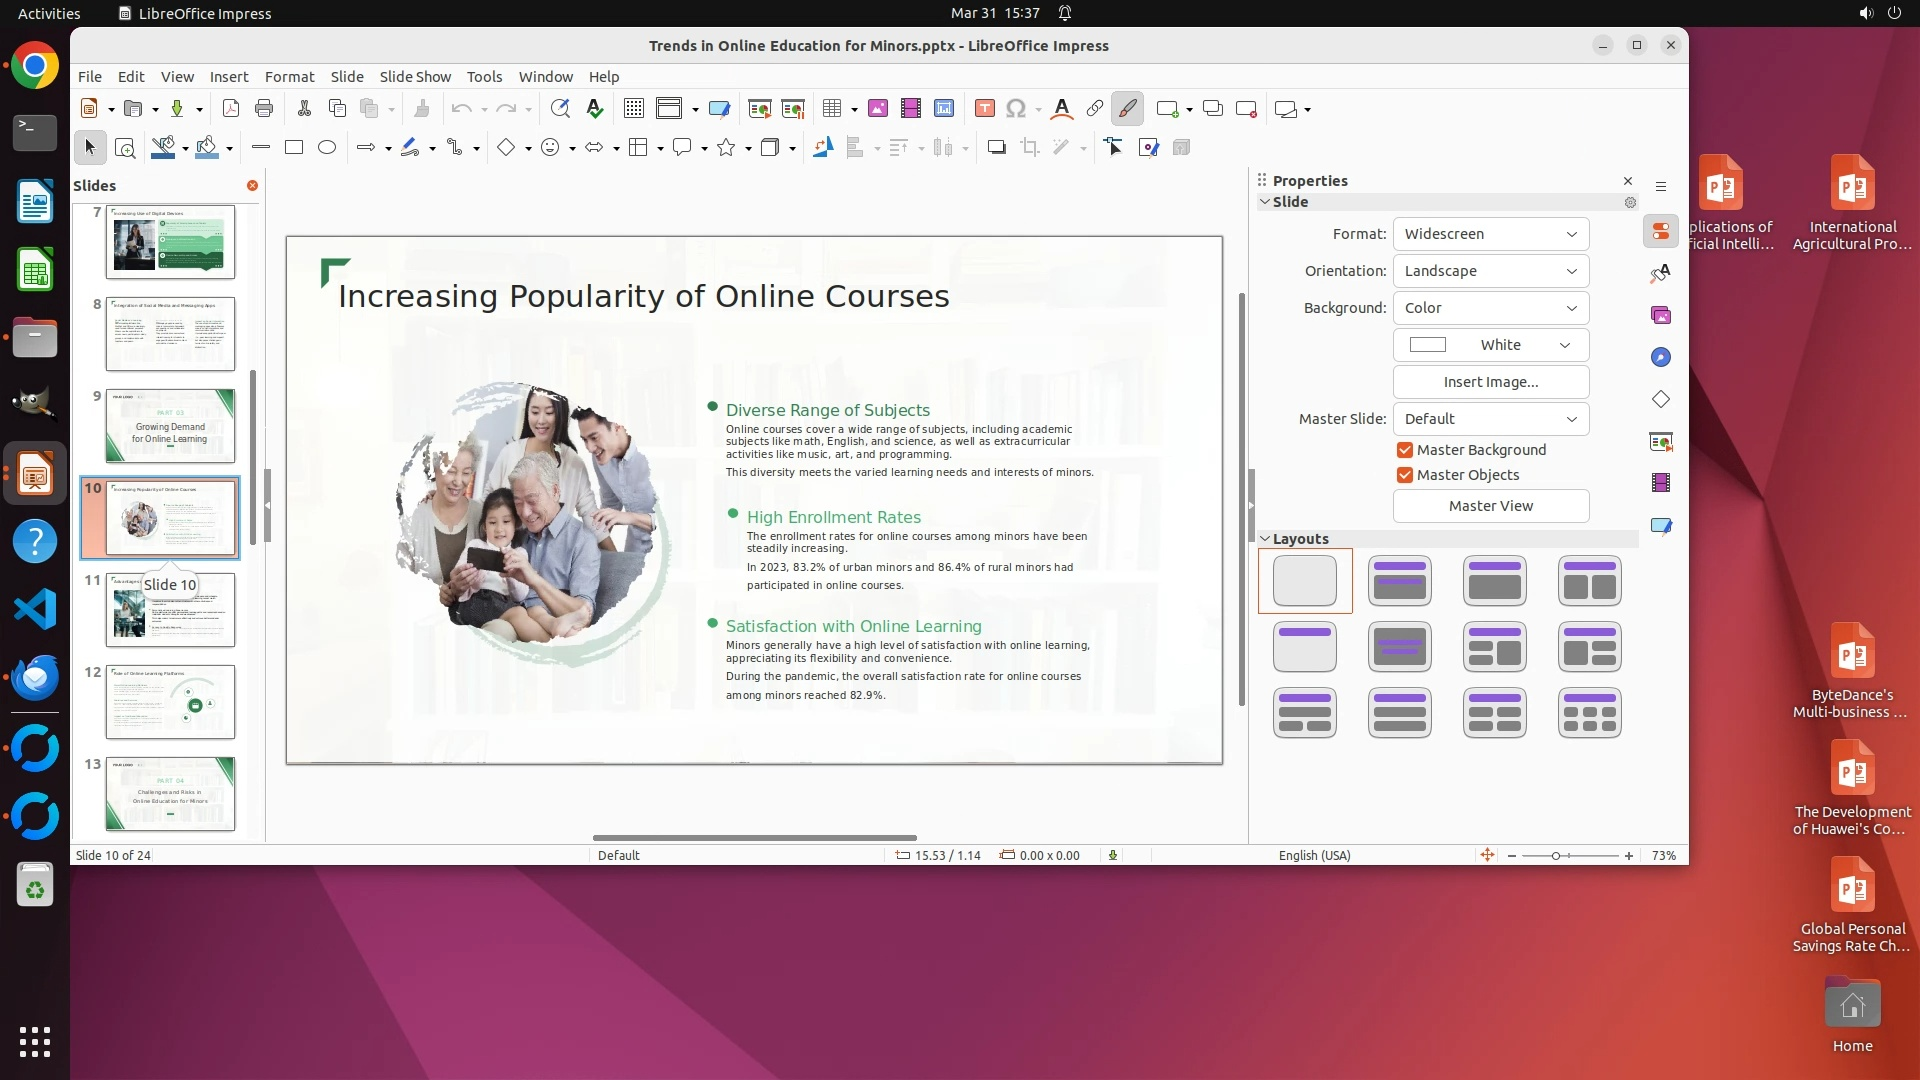The height and width of the screenshot is (1080, 1920).
Task: Uncheck Master Background checkbox
Action: pyautogui.click(x=1405, y=450)
